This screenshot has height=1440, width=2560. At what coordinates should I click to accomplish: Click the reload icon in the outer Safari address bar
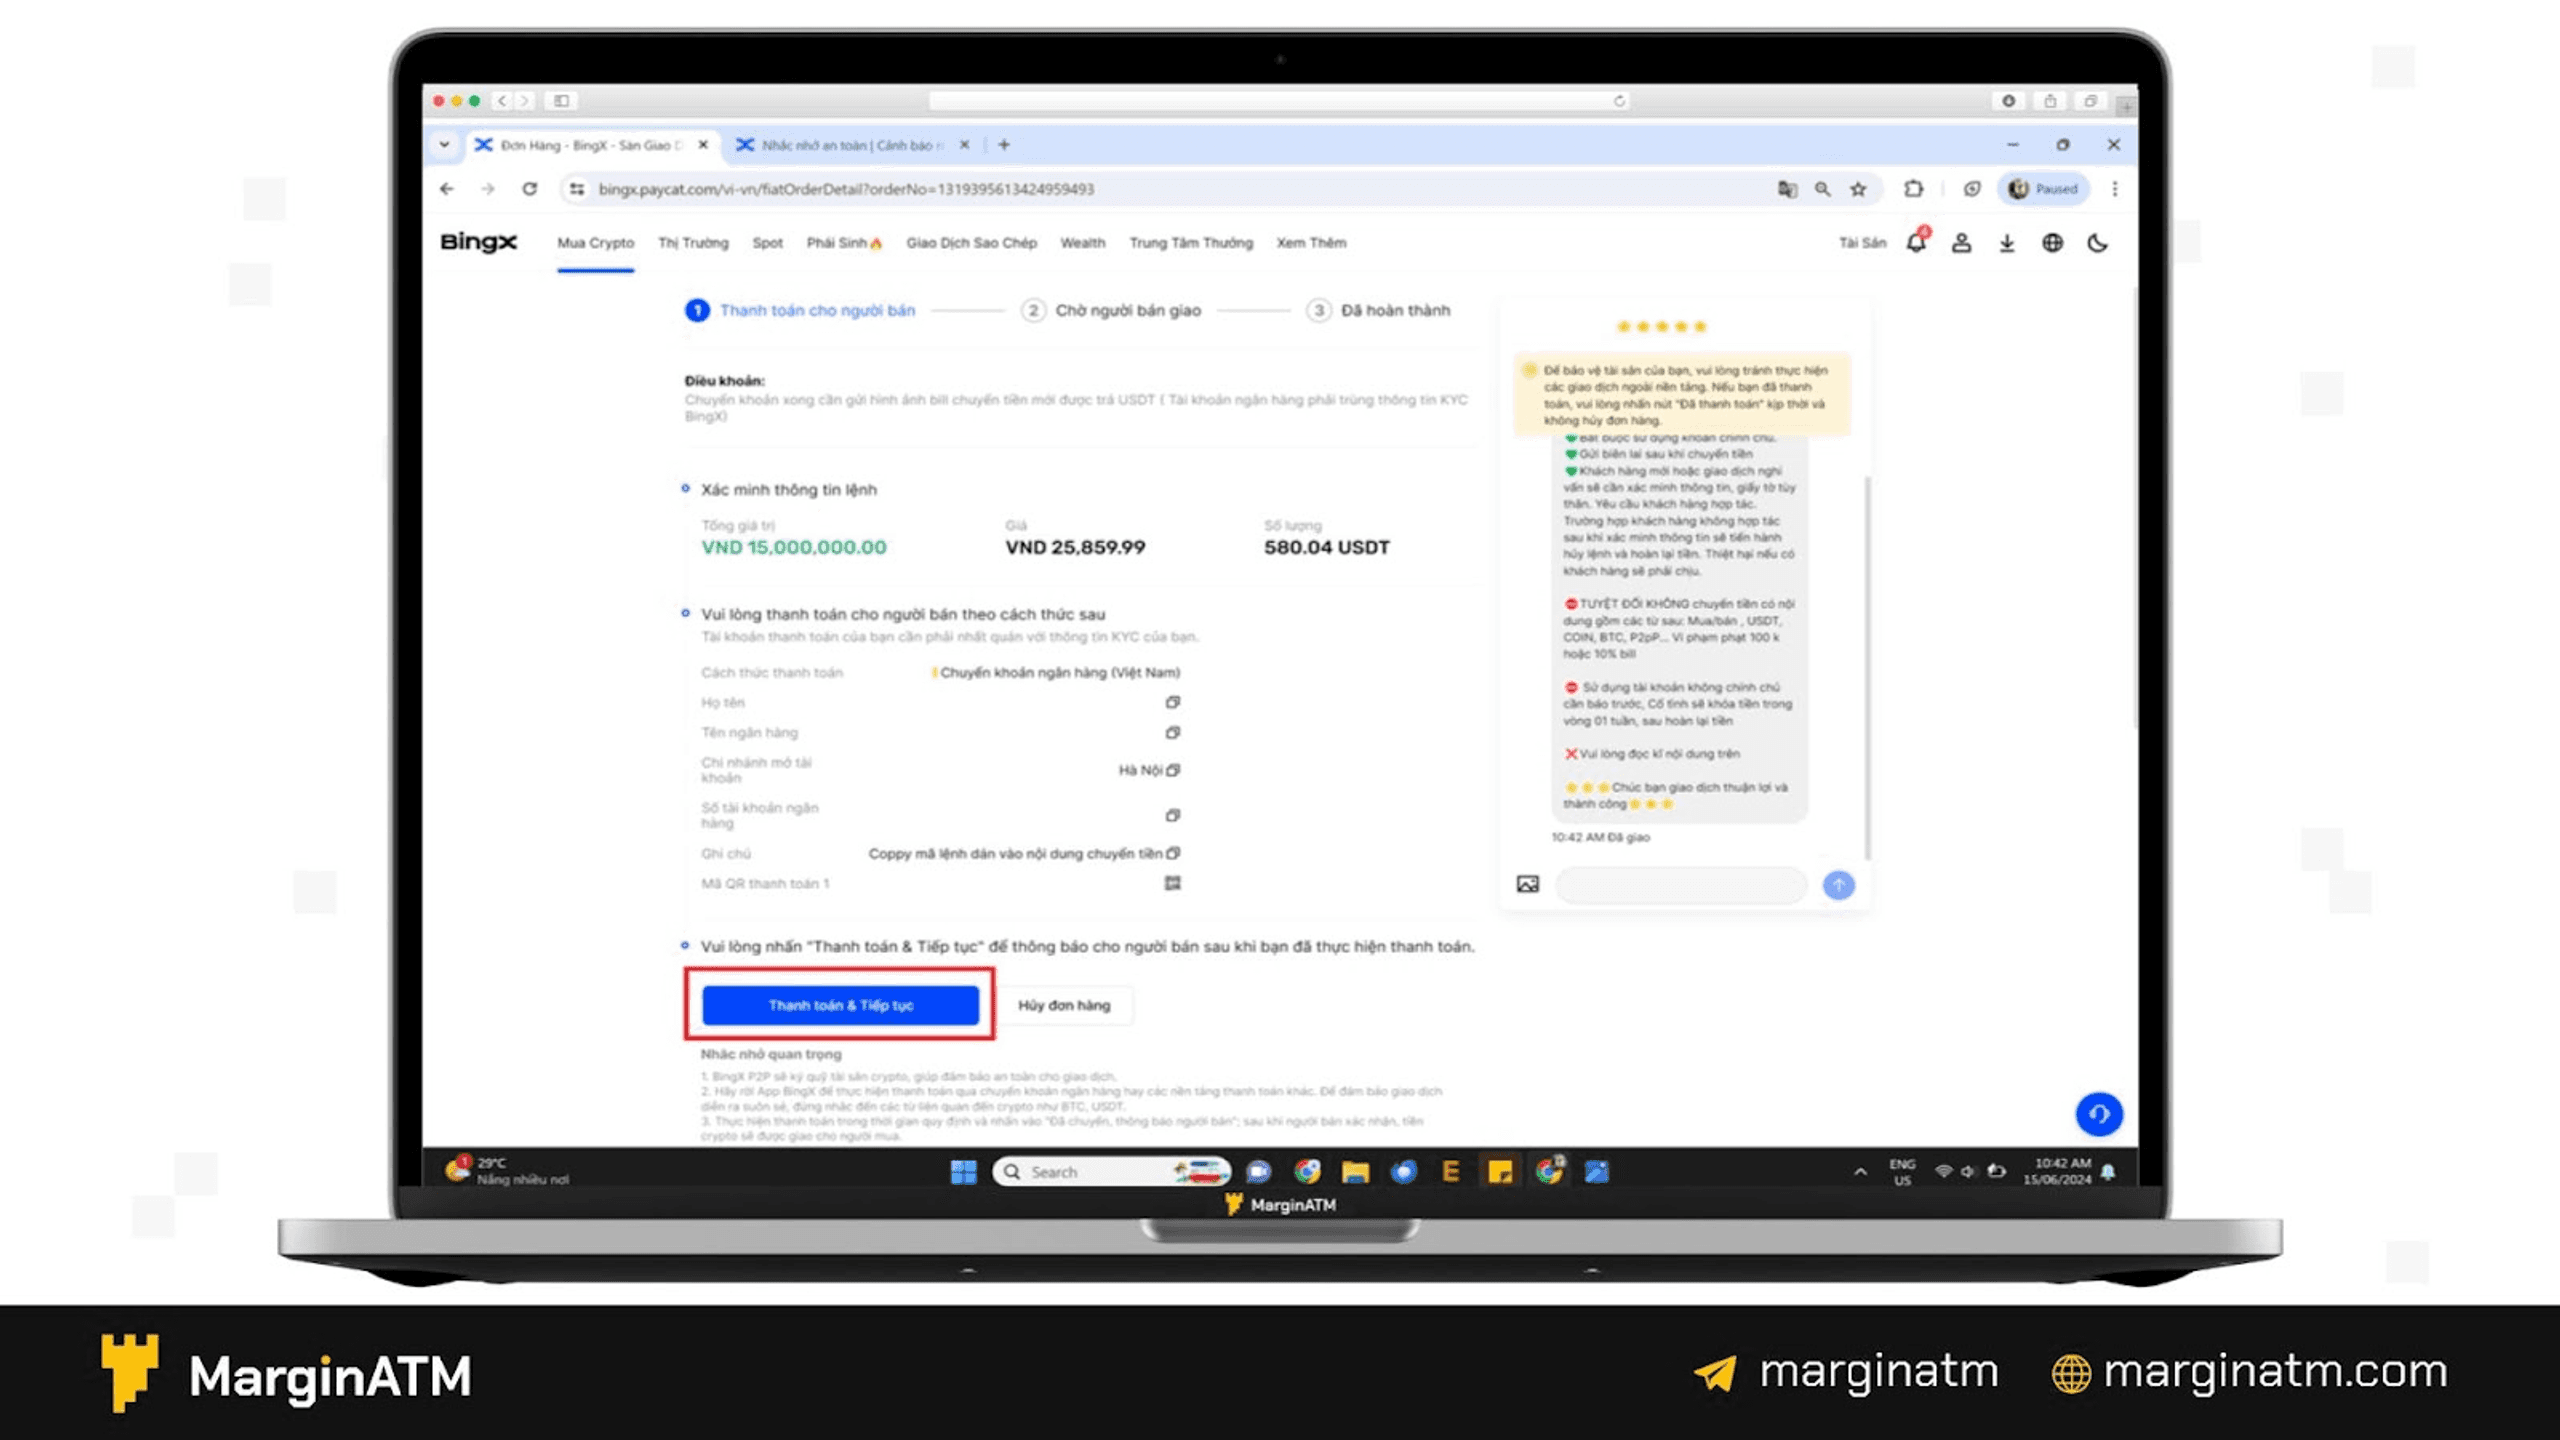point(1619,101)
